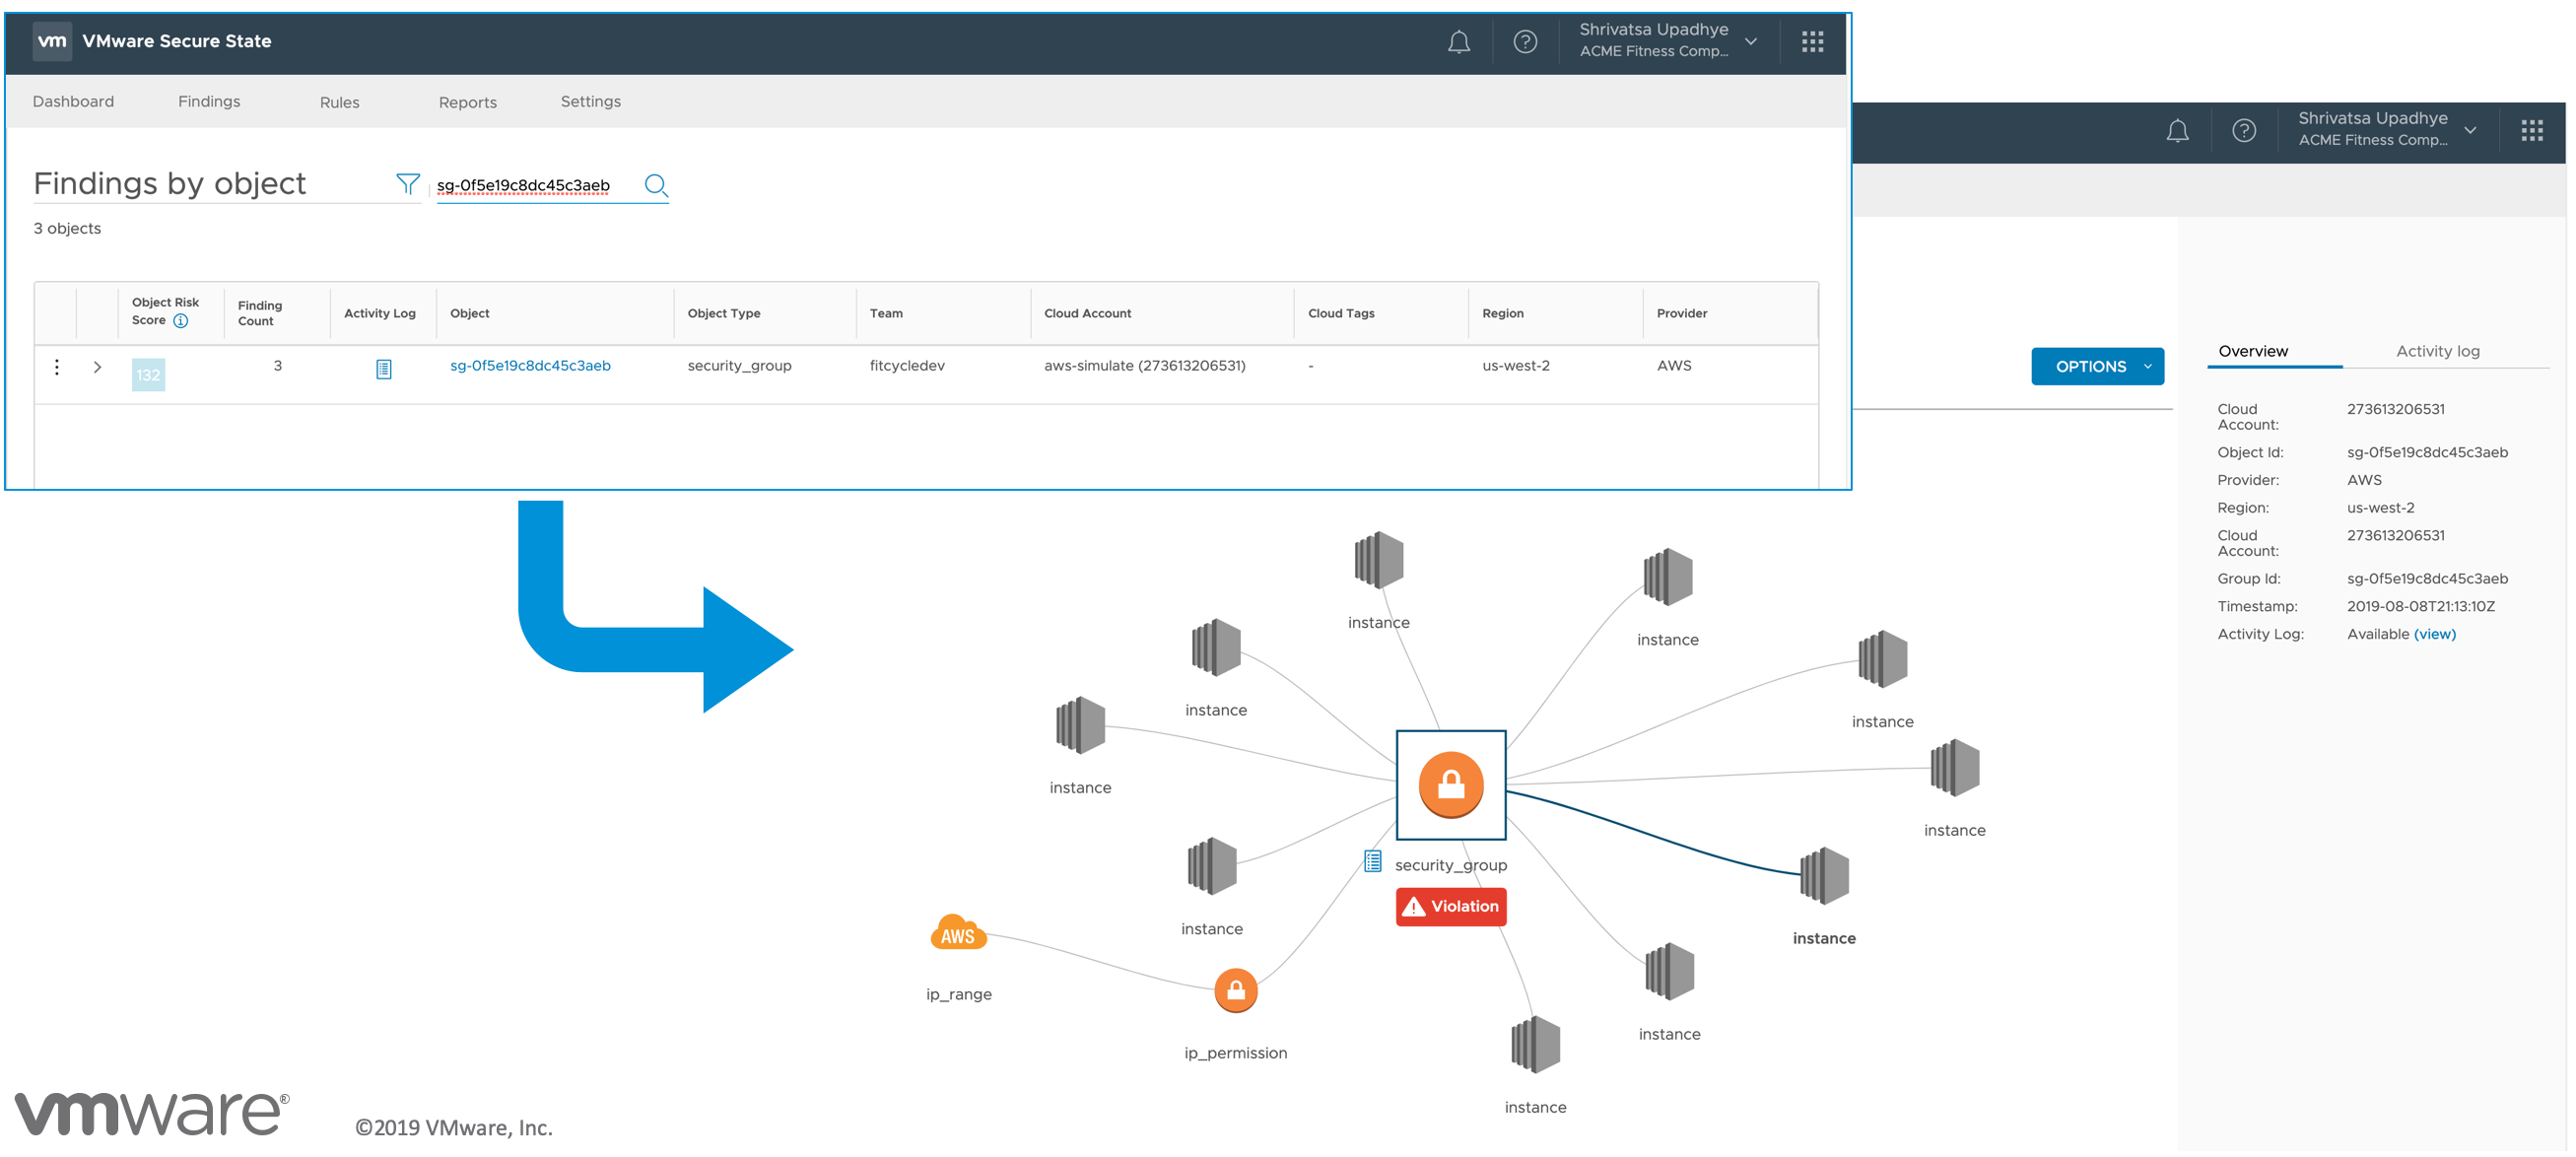
Task: Select the bottommost instance node in graph
Action: tap(1535, 1045)
